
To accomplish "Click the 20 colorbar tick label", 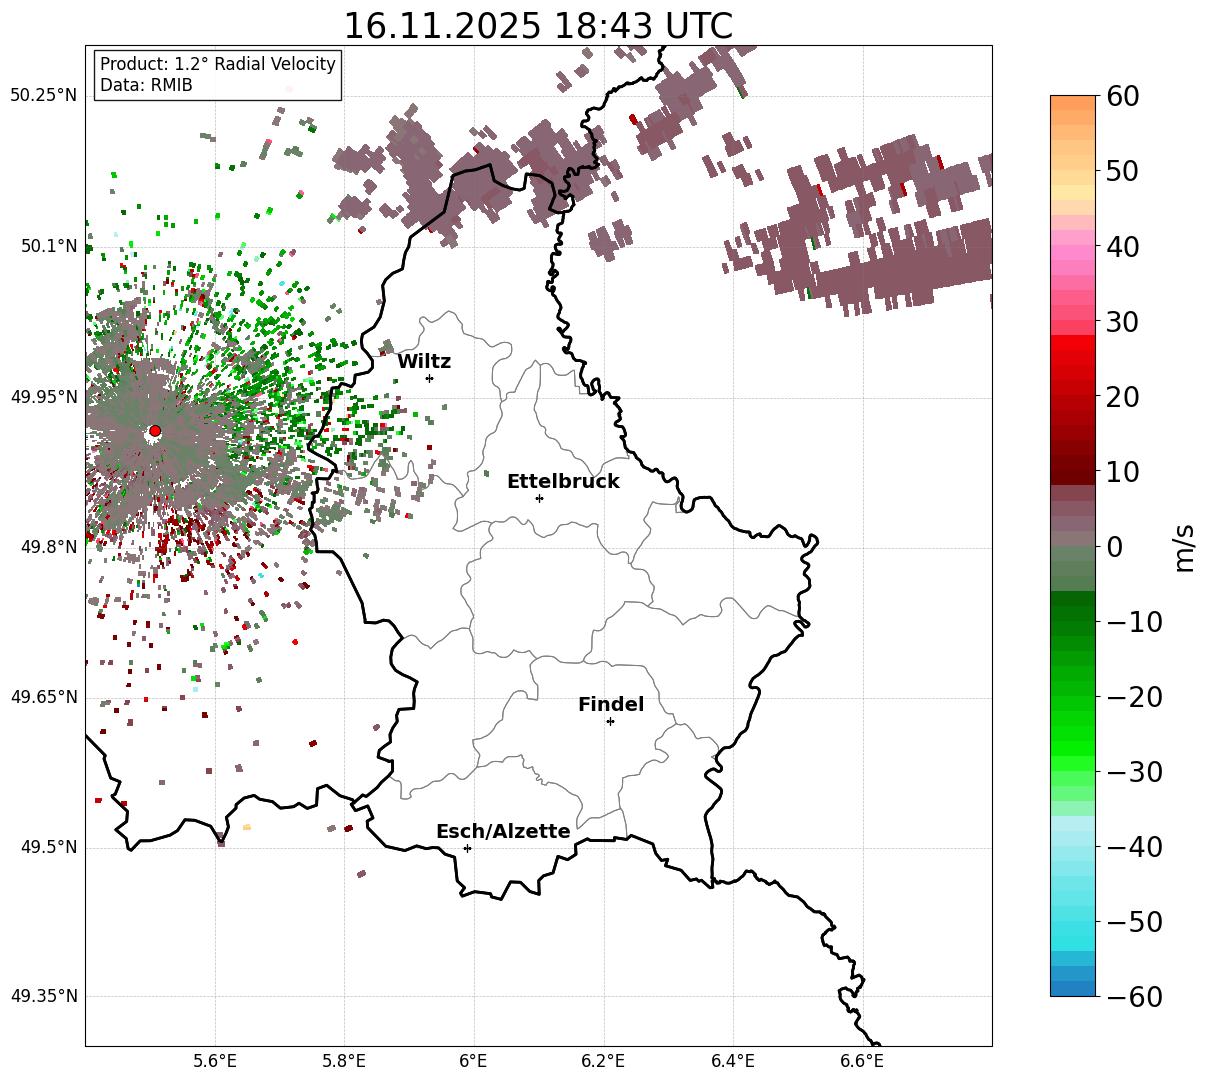I will (x=1122, y=396).
